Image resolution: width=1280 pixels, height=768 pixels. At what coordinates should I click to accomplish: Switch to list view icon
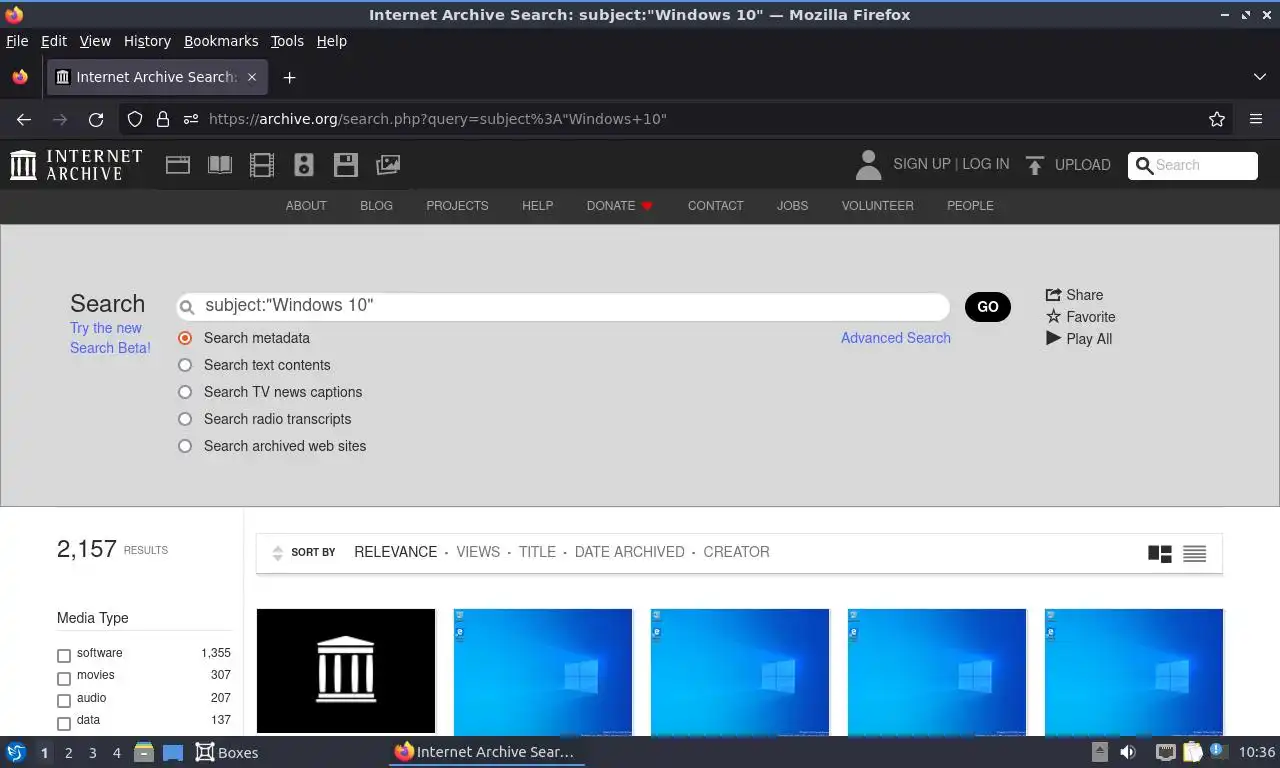click(1194, 553)
